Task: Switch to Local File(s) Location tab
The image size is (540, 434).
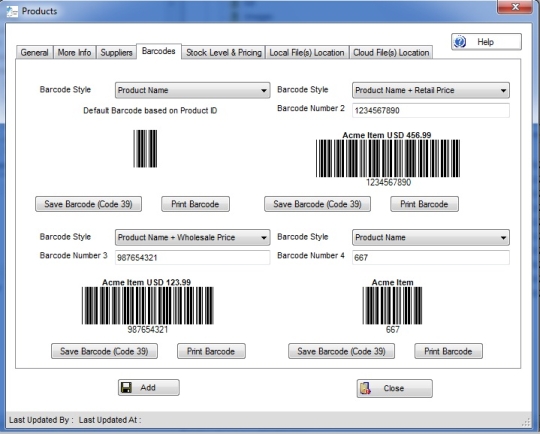Action: click(307, 53)
